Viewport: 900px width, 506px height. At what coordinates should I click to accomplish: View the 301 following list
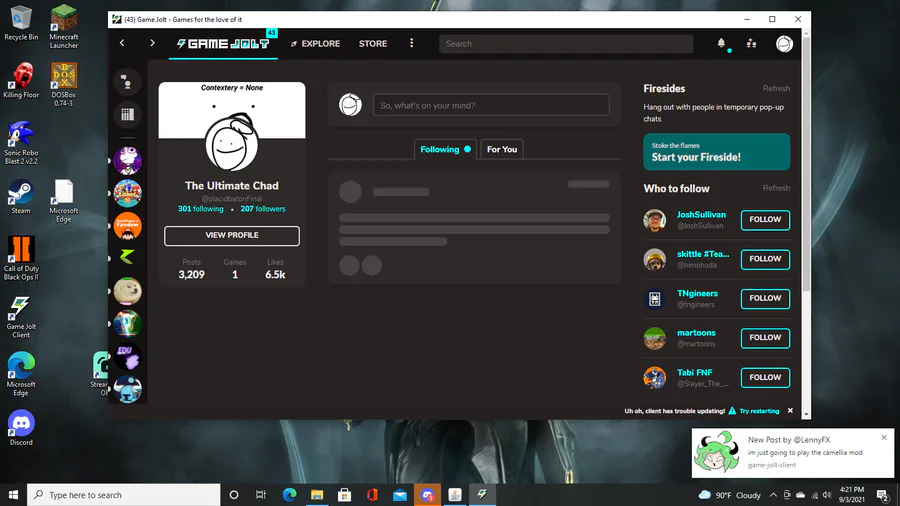200,209
